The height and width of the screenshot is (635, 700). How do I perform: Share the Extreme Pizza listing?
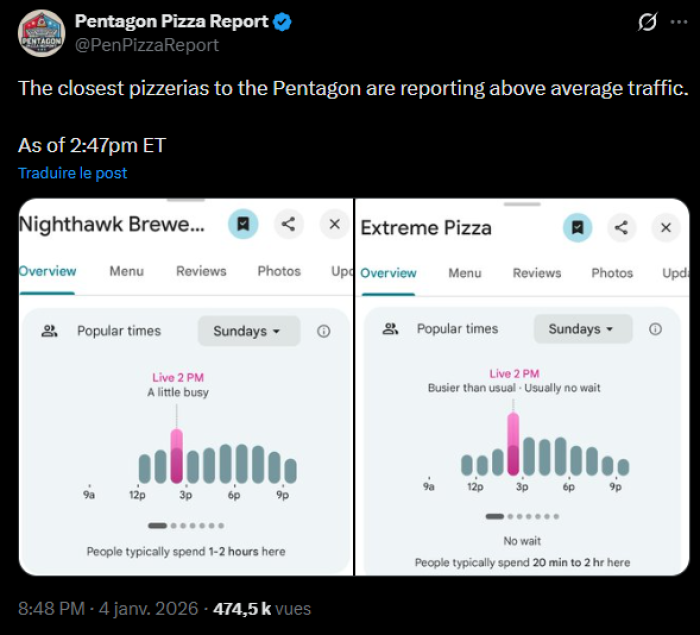[x=621, y=228]
